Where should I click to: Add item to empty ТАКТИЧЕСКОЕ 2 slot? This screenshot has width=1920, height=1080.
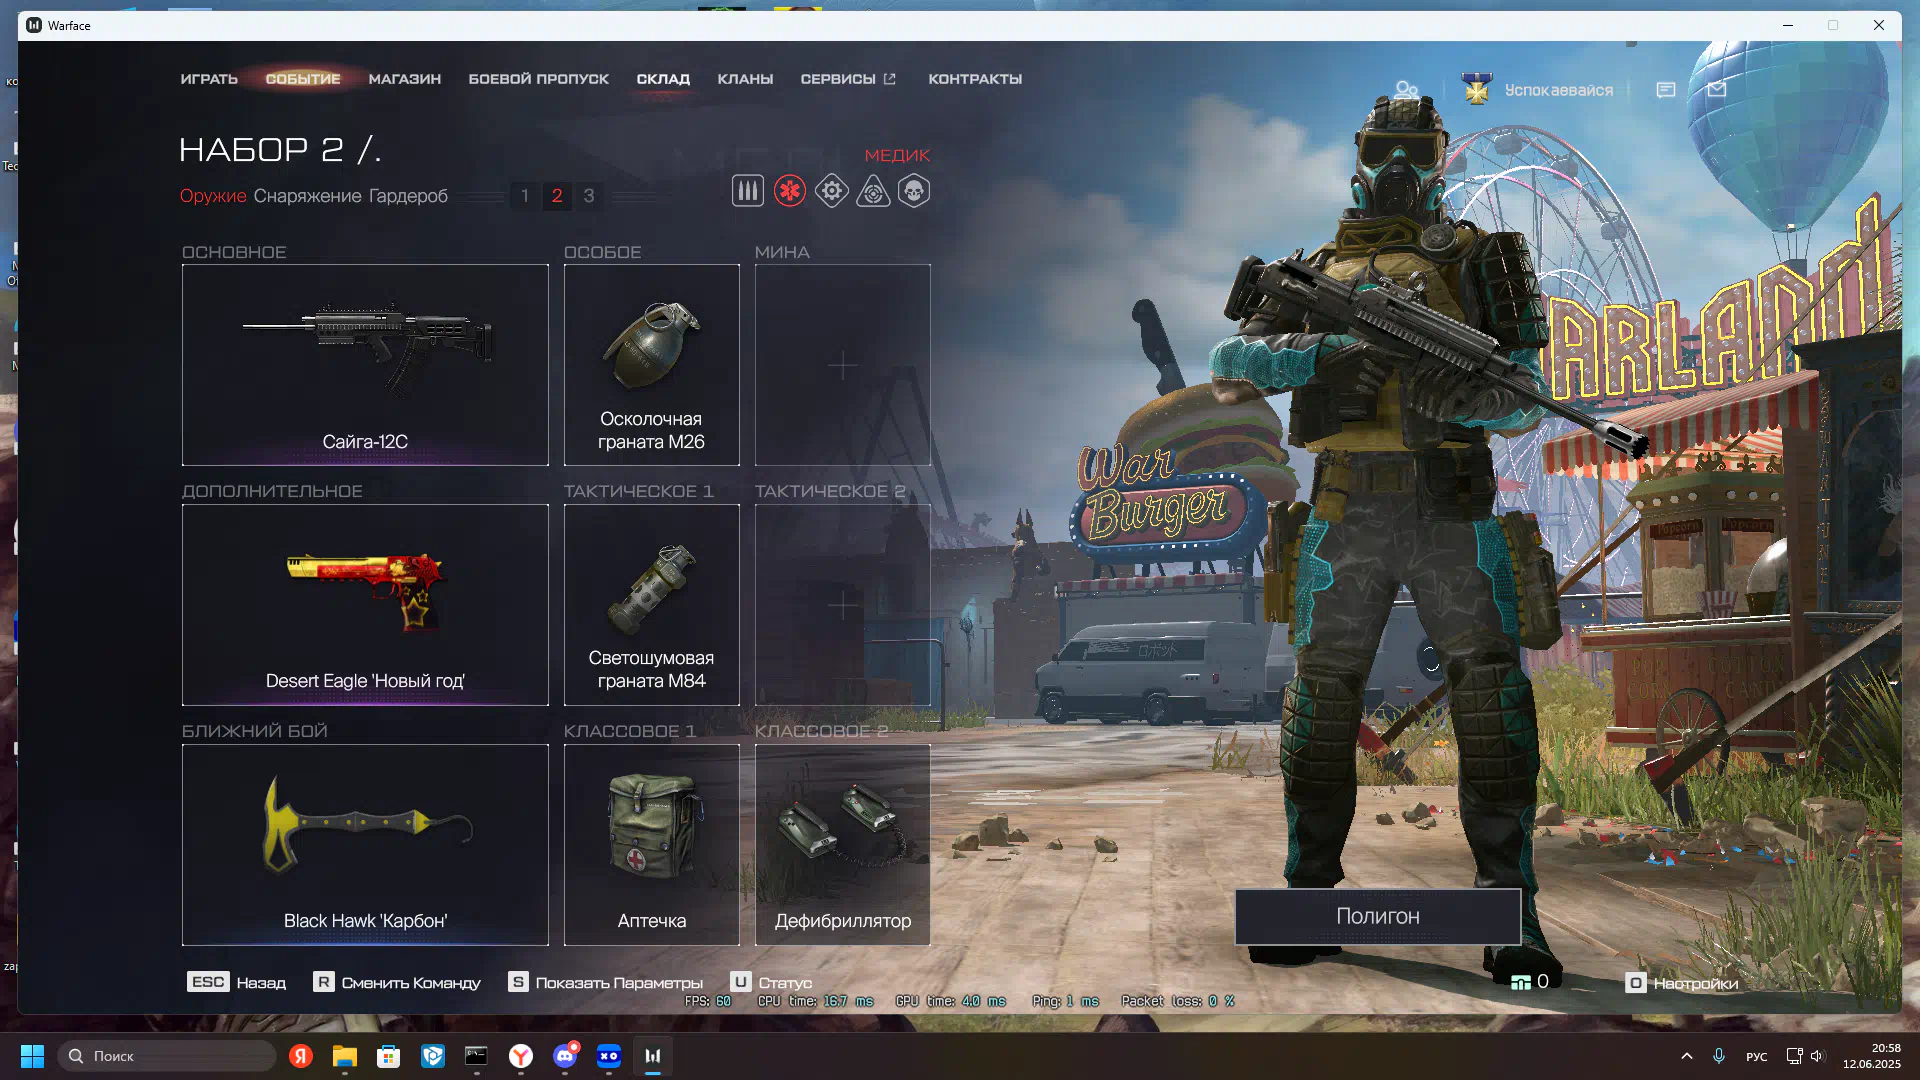(843, 605)
